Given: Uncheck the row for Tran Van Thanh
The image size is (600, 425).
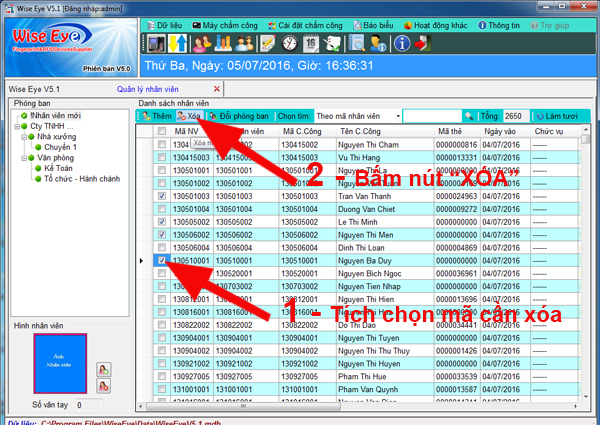Looking at the screenshot, I should click(162, 196).
